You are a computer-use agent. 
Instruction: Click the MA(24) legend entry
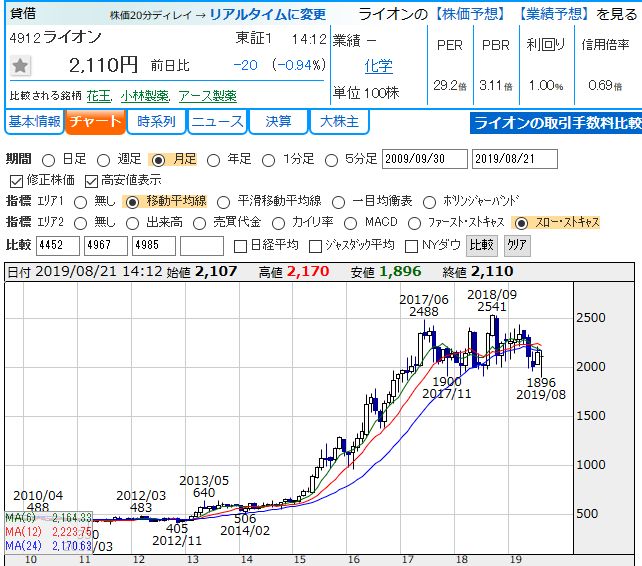point(48,546)
